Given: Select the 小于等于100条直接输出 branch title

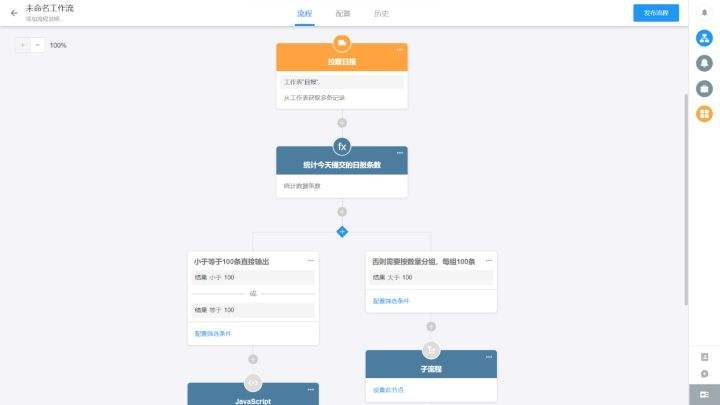Looking at the screenshot, I should point(231,261).
